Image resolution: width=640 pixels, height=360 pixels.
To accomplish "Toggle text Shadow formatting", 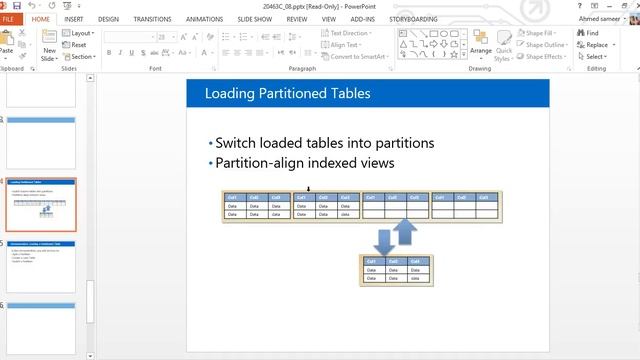I will click(x=143, y=53).
